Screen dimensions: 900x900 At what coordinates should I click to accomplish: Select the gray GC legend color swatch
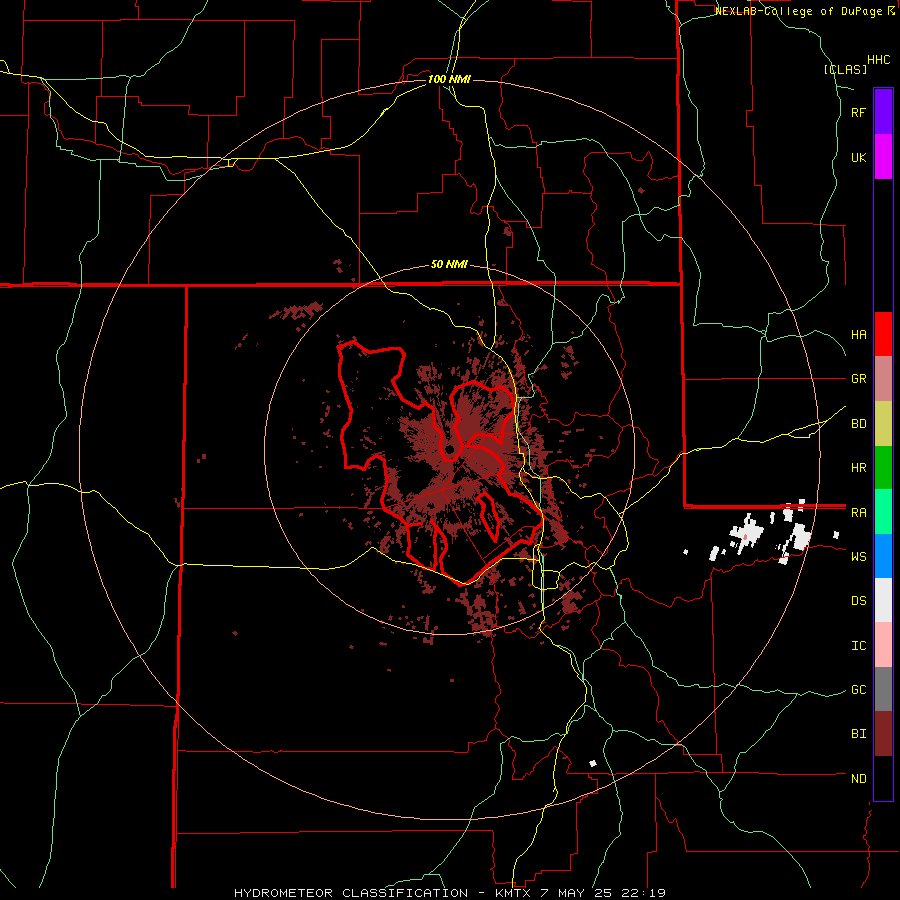point(883,689)
